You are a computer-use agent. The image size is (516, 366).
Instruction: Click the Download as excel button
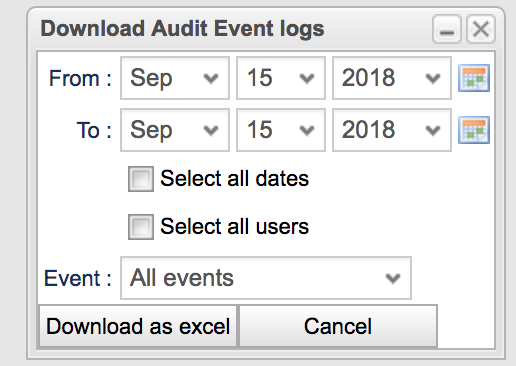138,326
